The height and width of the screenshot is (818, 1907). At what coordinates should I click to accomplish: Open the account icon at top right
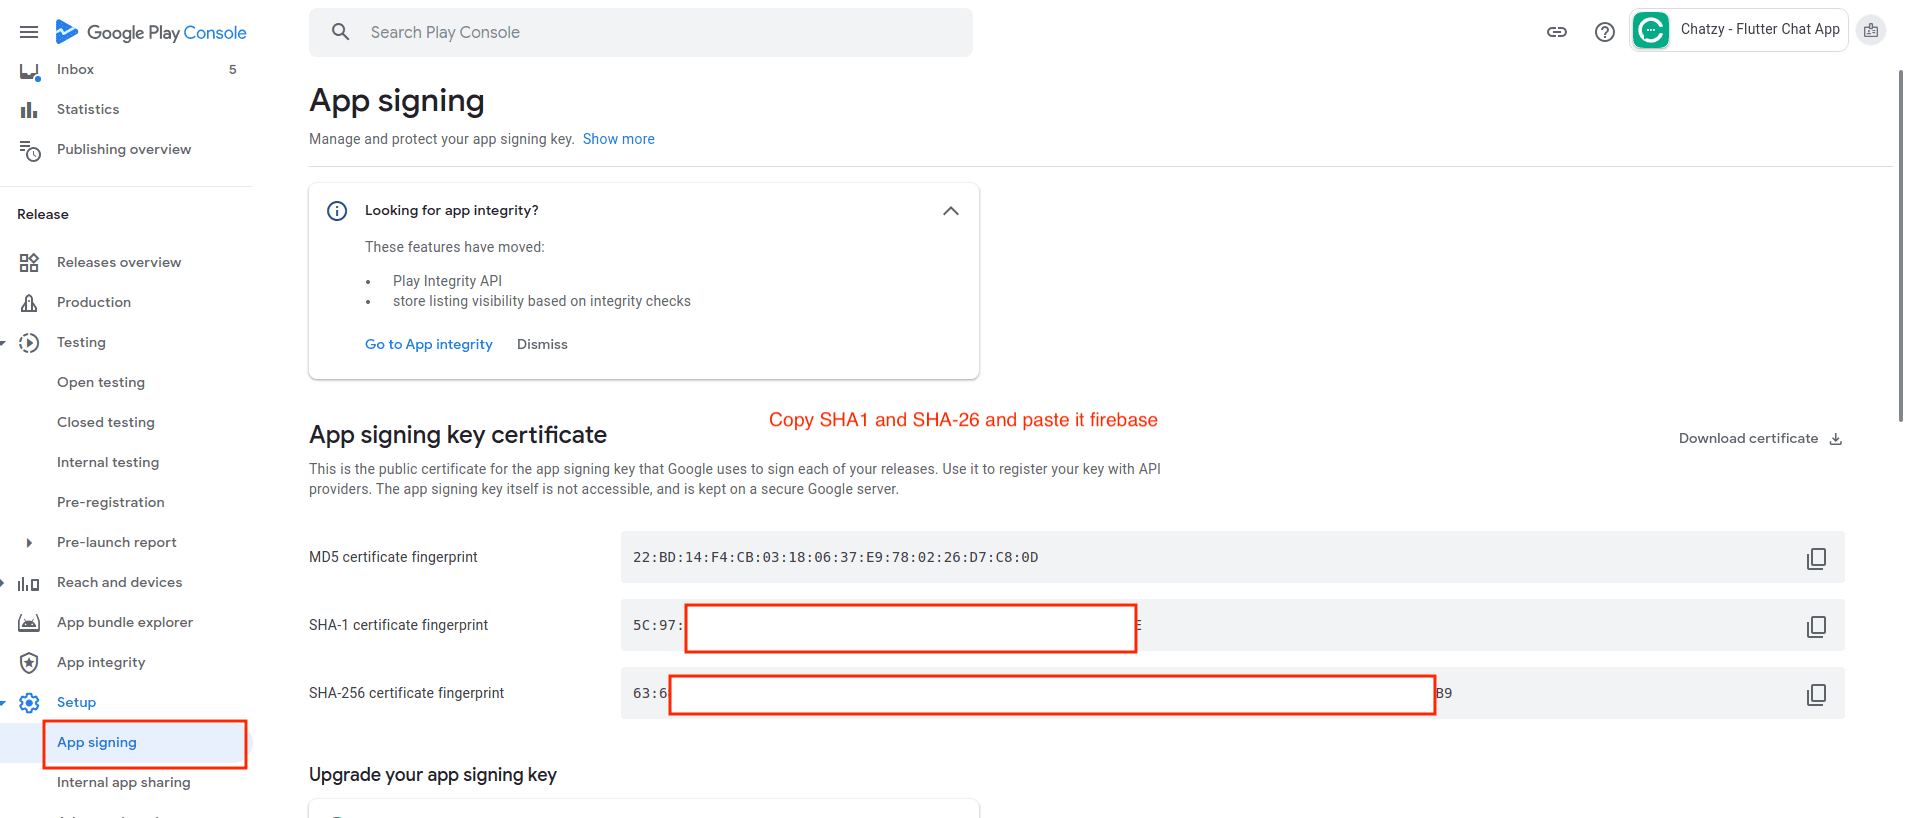coord(1870,30)
